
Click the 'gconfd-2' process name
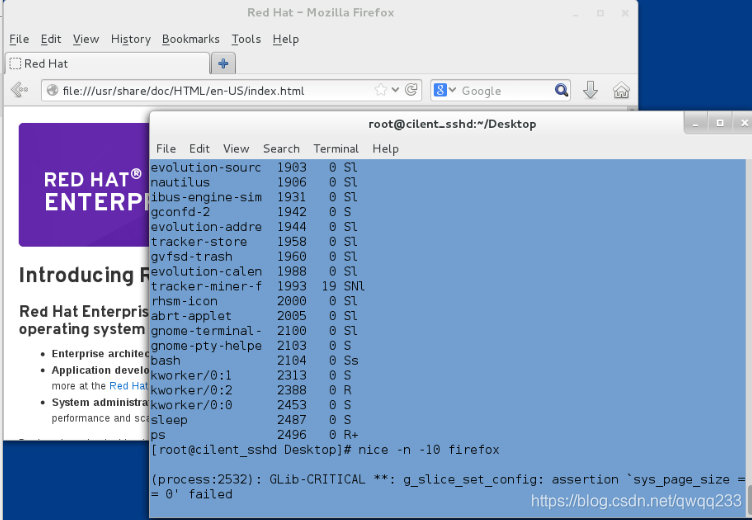coord(180,212)
